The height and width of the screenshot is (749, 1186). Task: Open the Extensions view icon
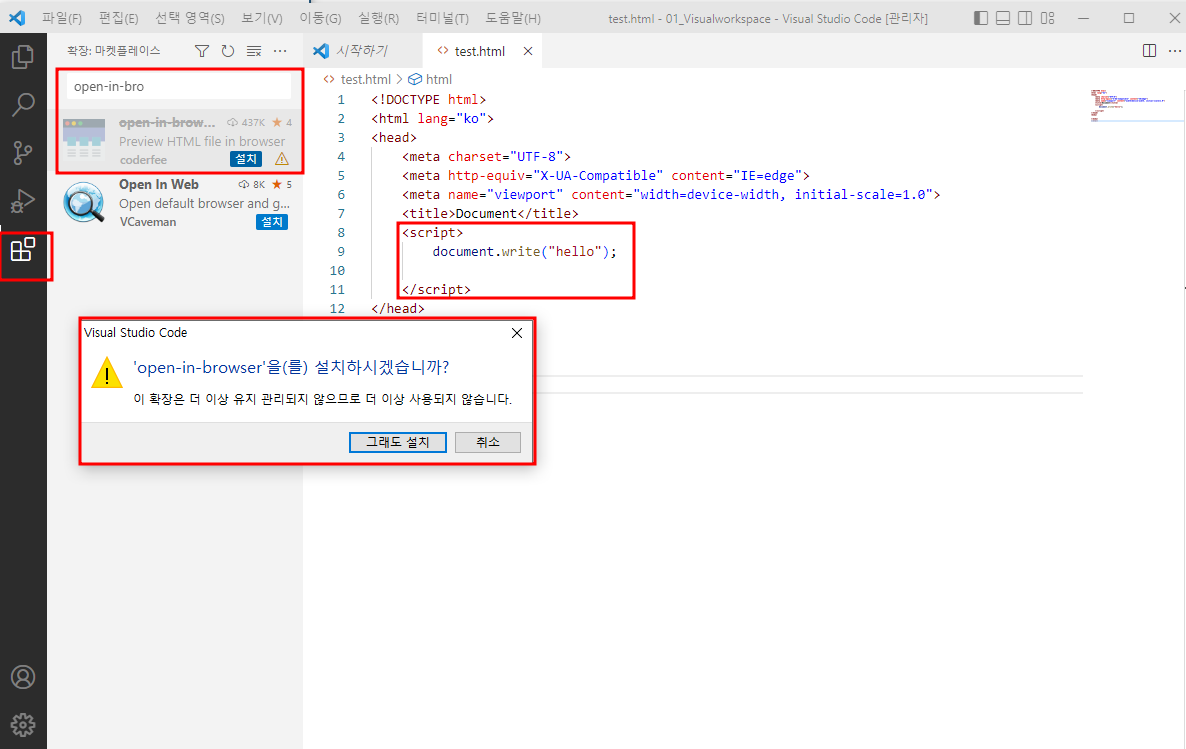coord(23,250)
